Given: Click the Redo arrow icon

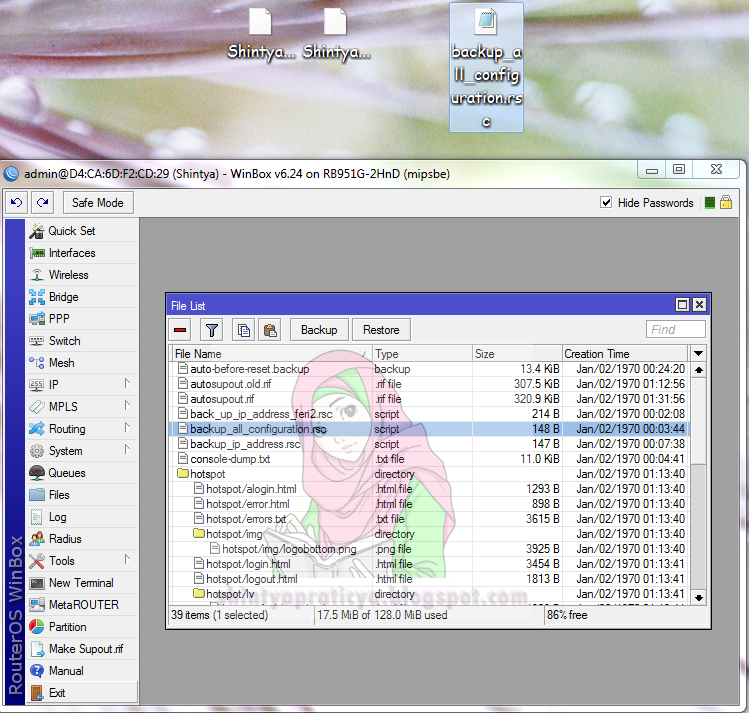Looking at the screenshot, I should point(43,203).
